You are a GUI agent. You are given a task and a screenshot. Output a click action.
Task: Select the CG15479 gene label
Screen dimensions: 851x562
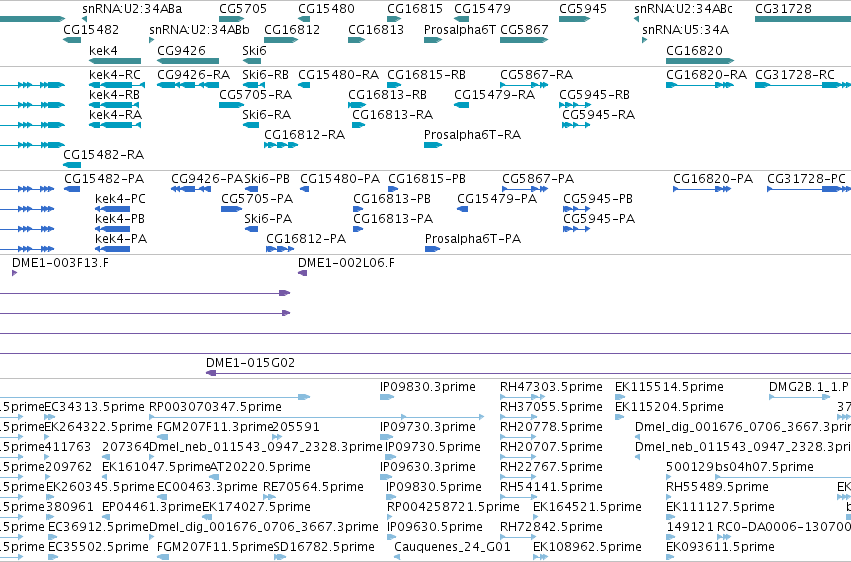482,9
